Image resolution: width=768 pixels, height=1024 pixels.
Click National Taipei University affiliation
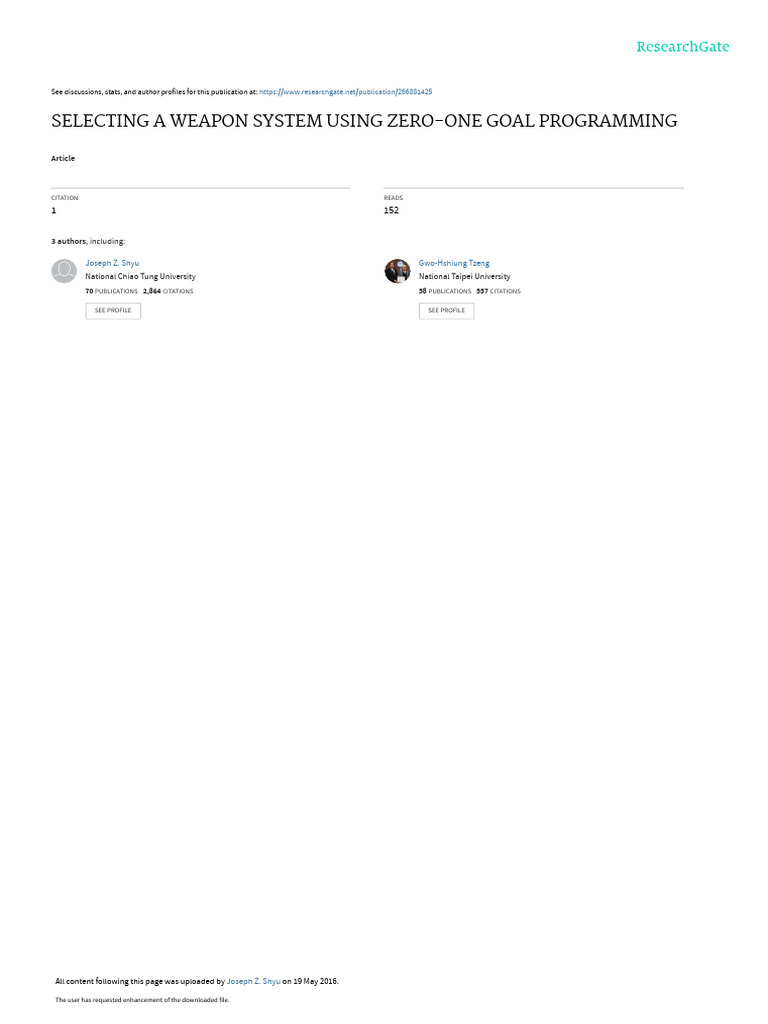click(x=464, y=276)
